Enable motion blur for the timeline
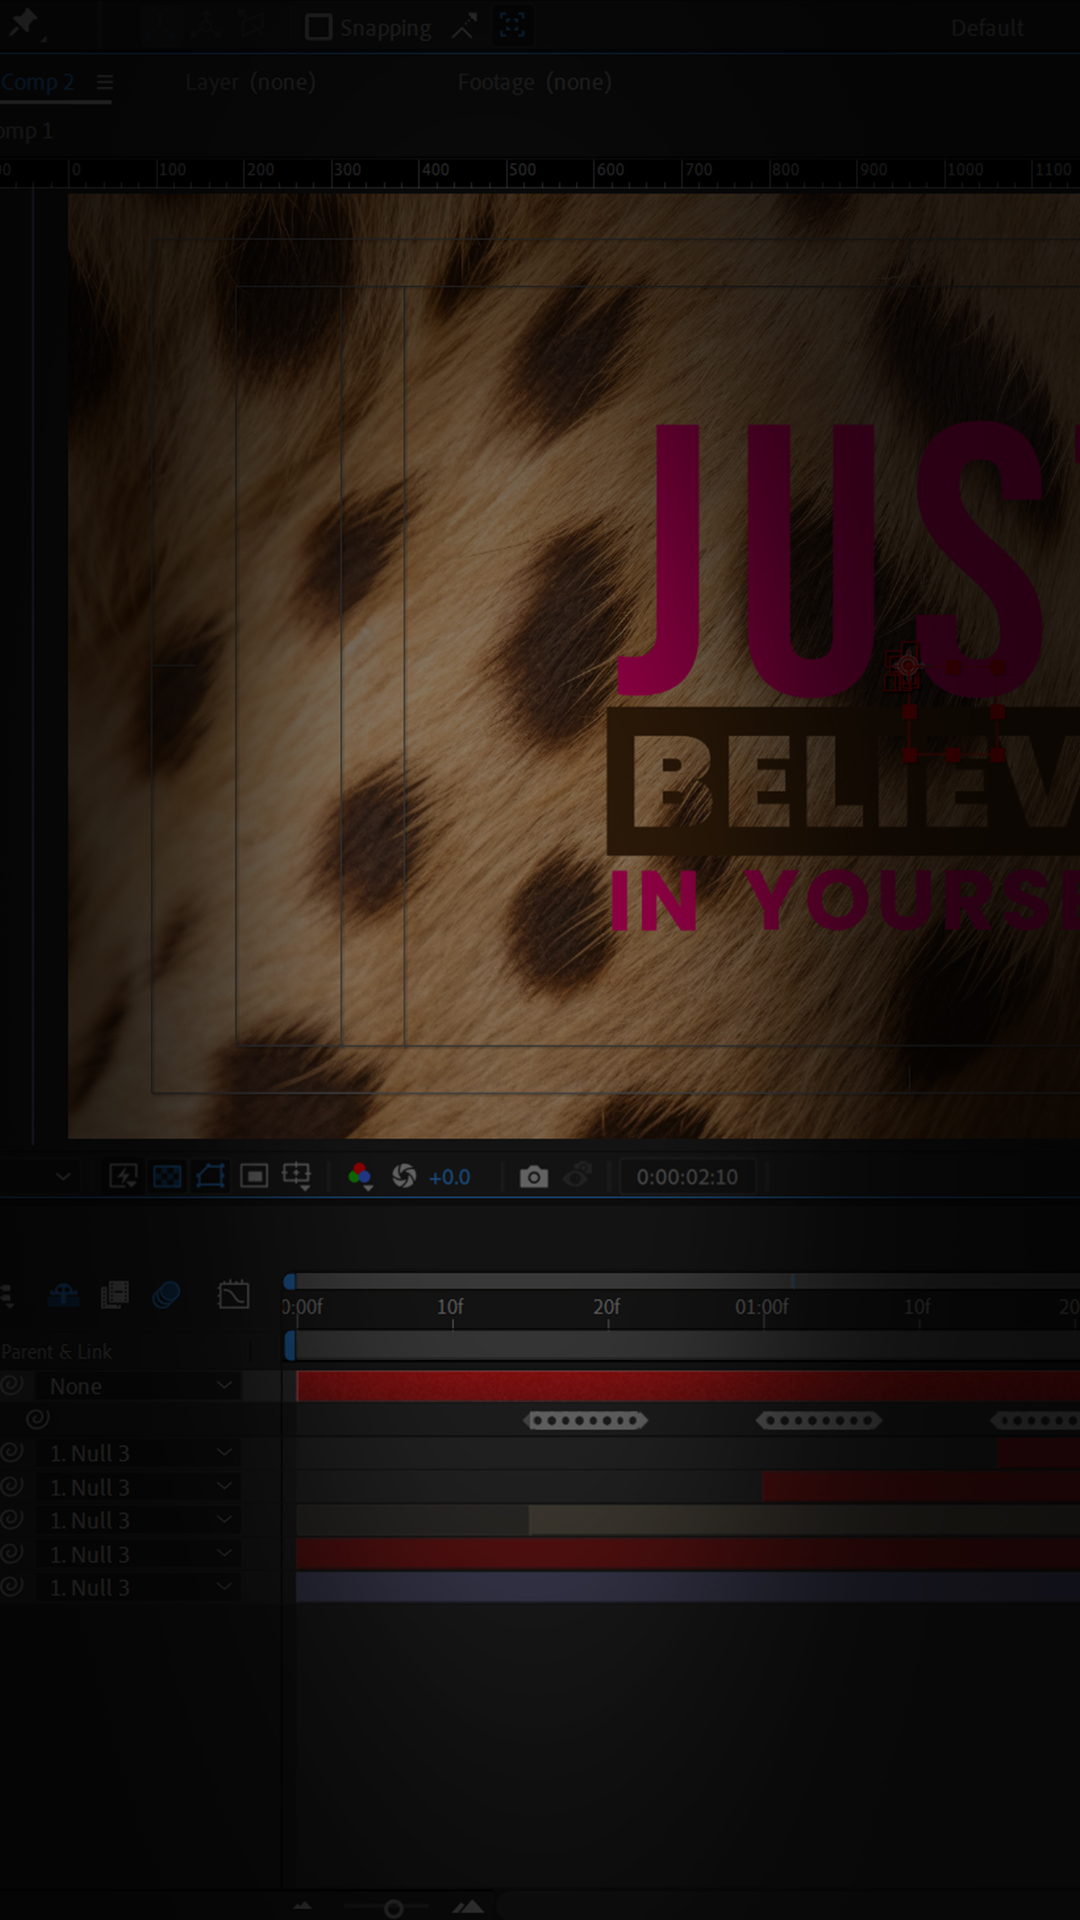Screen dimensions: 1080x1920 pos(166,1295)
